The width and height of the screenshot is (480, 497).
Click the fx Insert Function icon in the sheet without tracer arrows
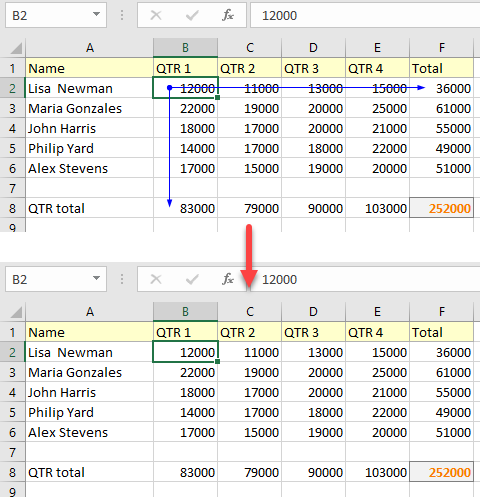tap(228, 279)
